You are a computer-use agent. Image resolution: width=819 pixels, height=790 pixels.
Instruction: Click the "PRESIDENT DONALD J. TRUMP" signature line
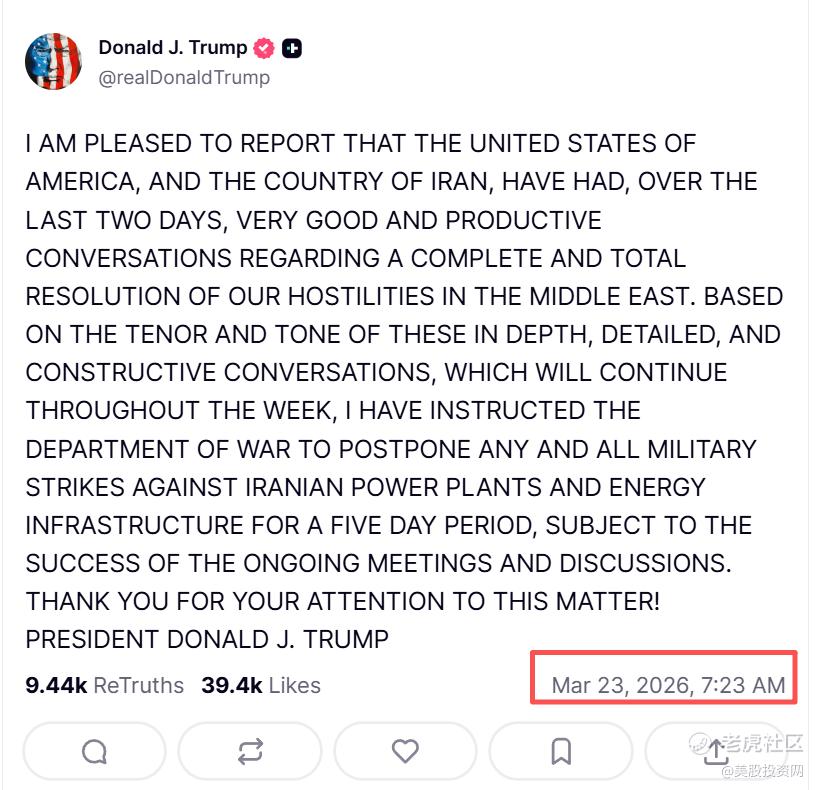click(207, 638)
